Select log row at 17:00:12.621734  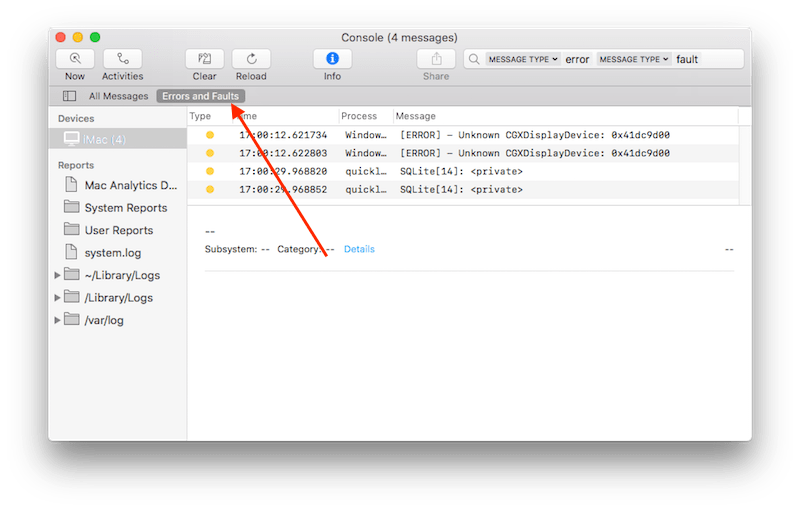pyautogui.click(x=463, y=135)
